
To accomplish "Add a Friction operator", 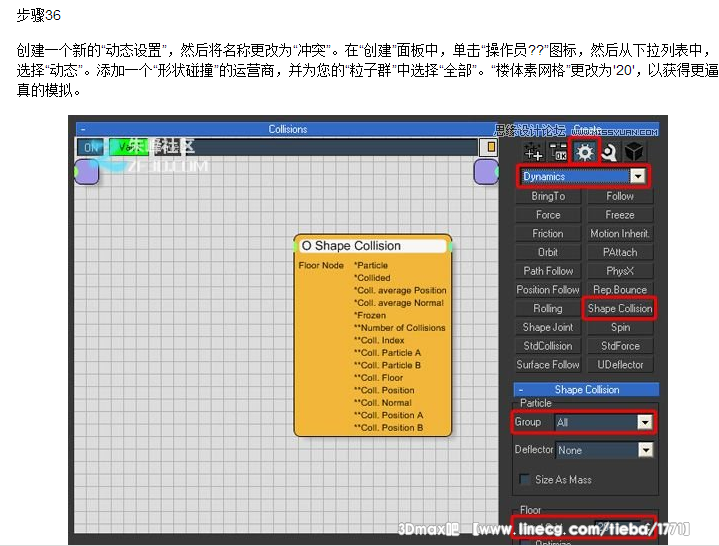I will pos(548,233).
